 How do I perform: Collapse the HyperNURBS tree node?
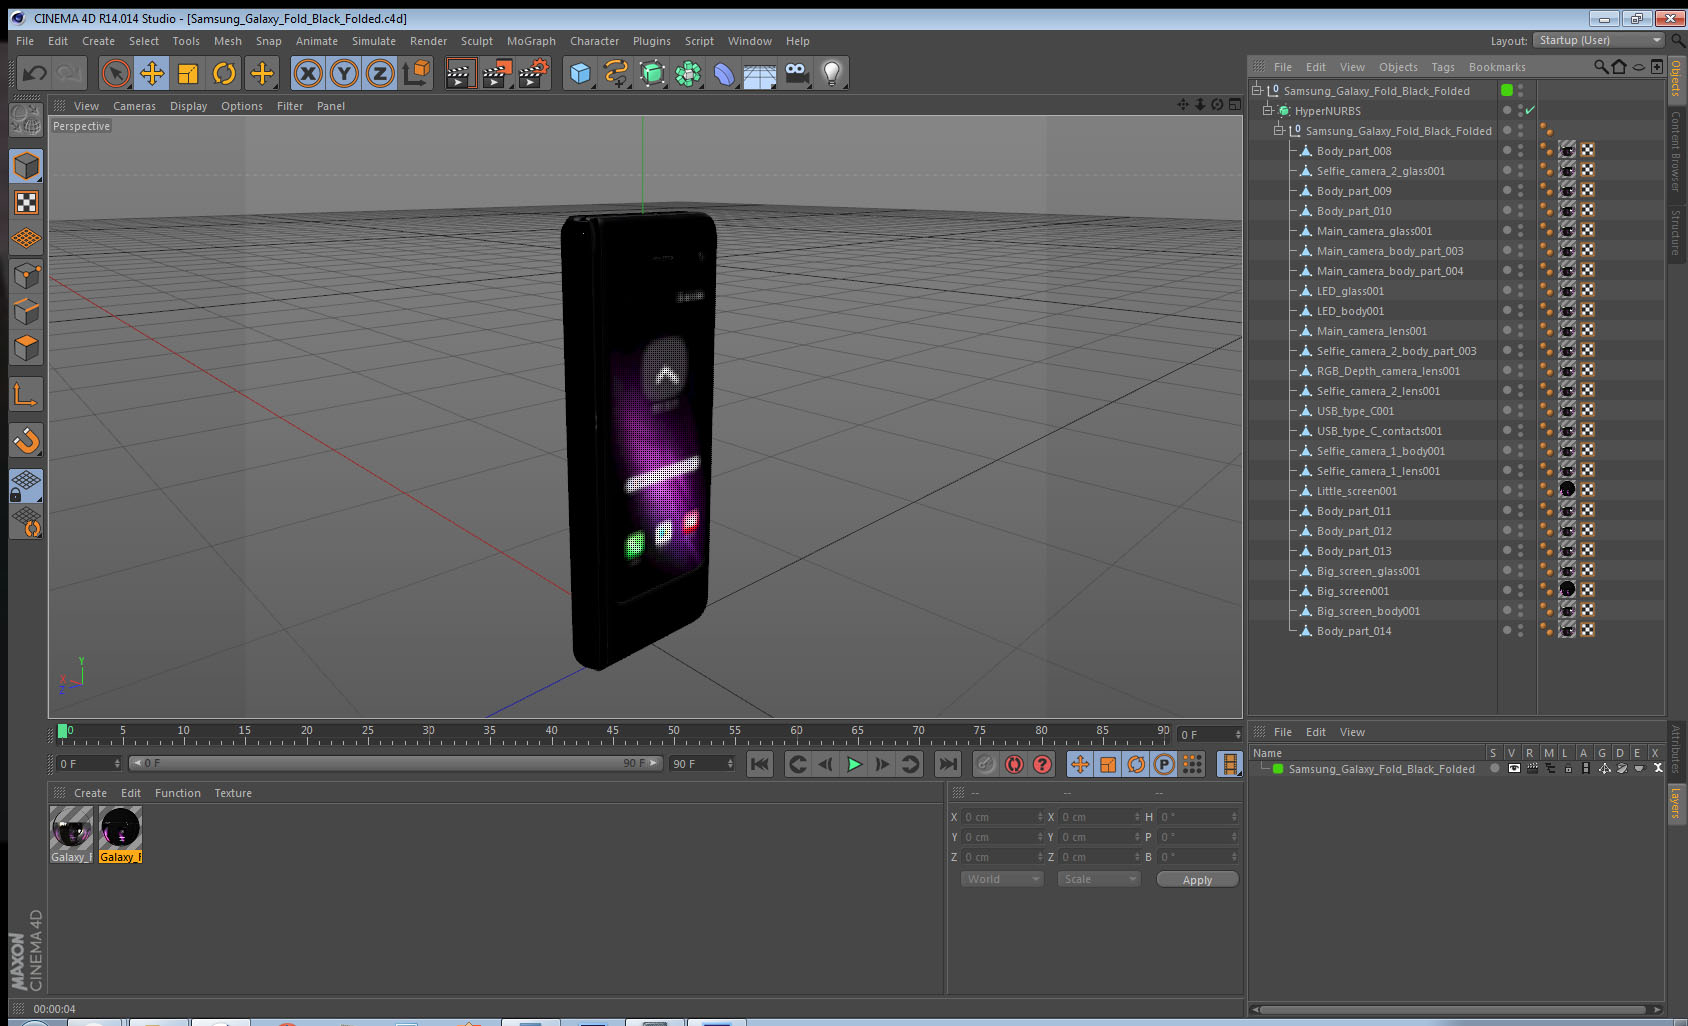[1268, 111]
